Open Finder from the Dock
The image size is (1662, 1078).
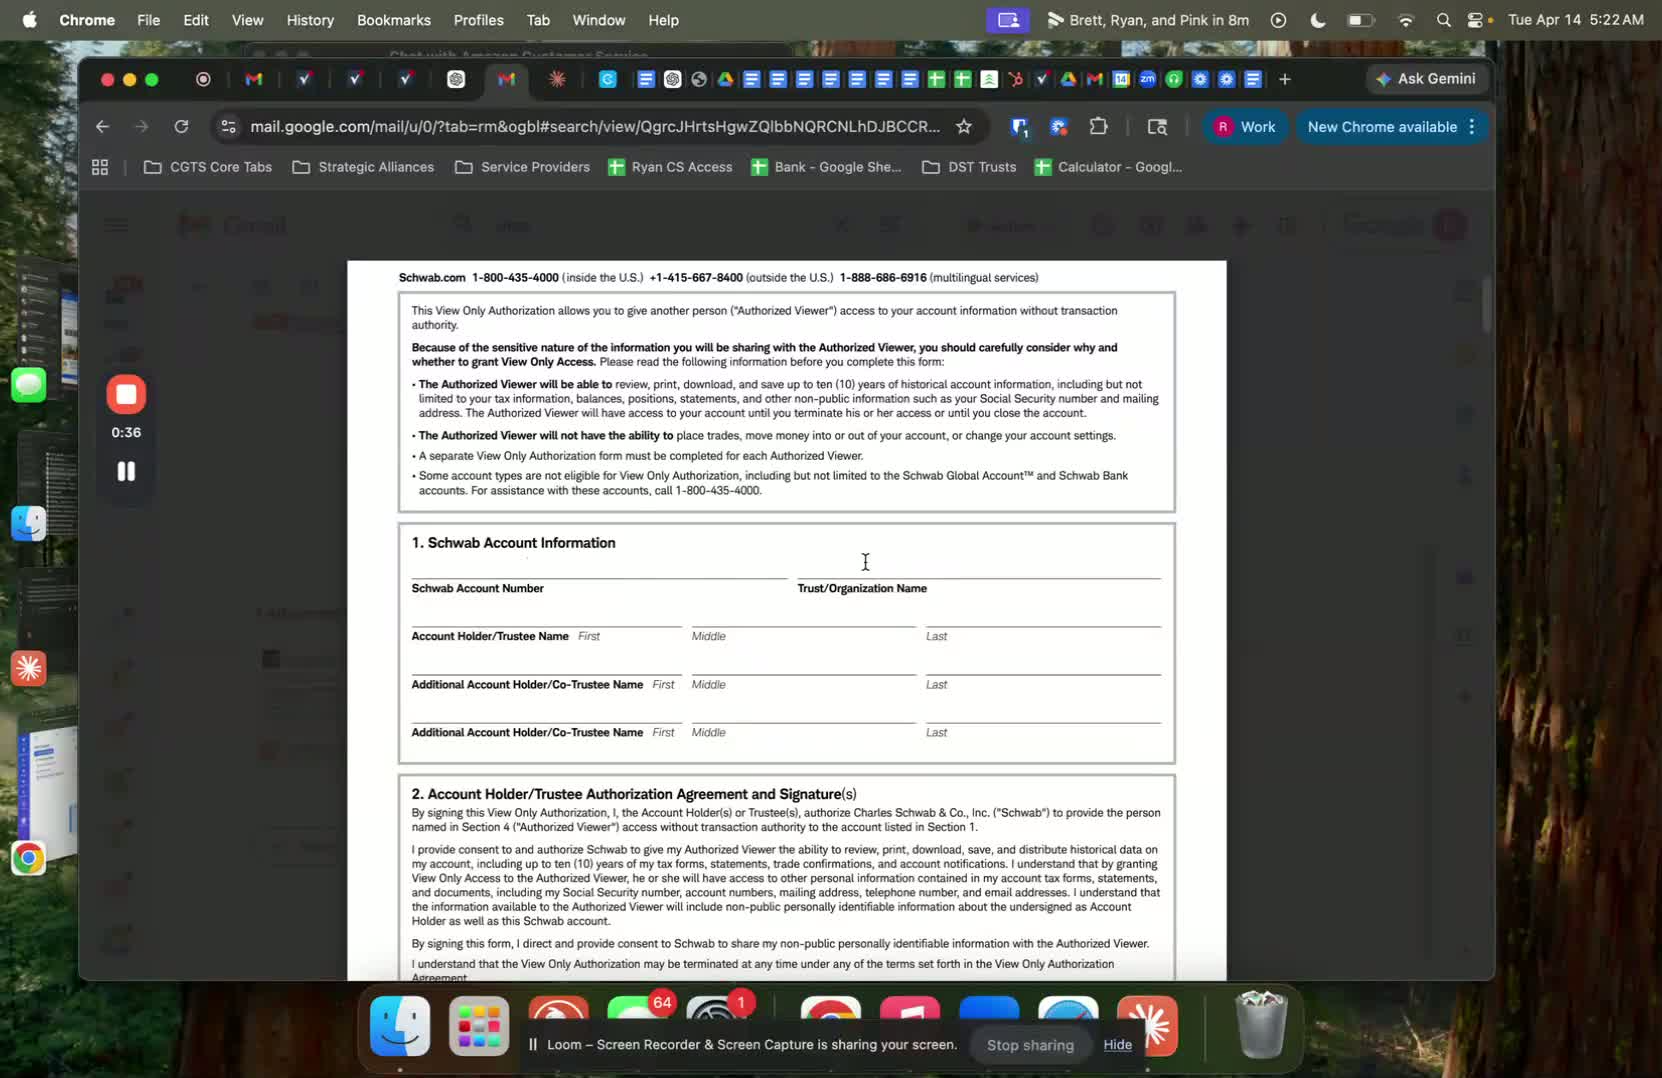[400, 1027]
